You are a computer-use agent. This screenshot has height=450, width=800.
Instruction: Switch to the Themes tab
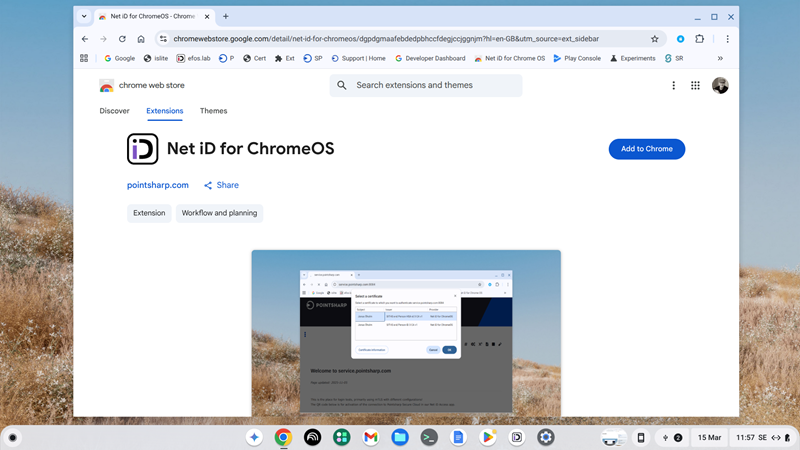click(213, 111)
